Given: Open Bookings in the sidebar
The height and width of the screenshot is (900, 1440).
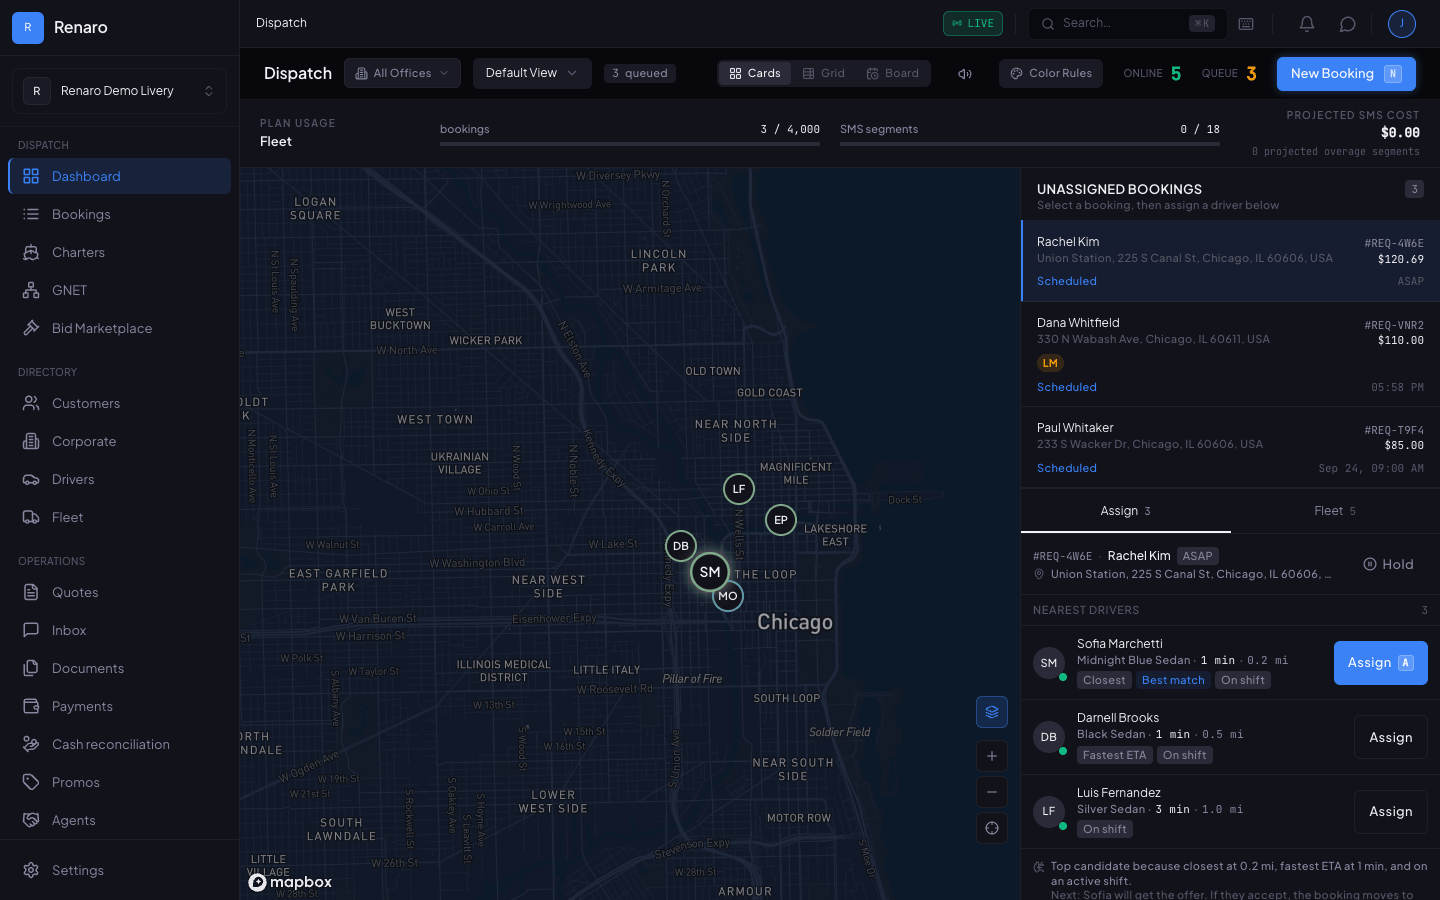Looking at the screenshot, I should point(119,214).
